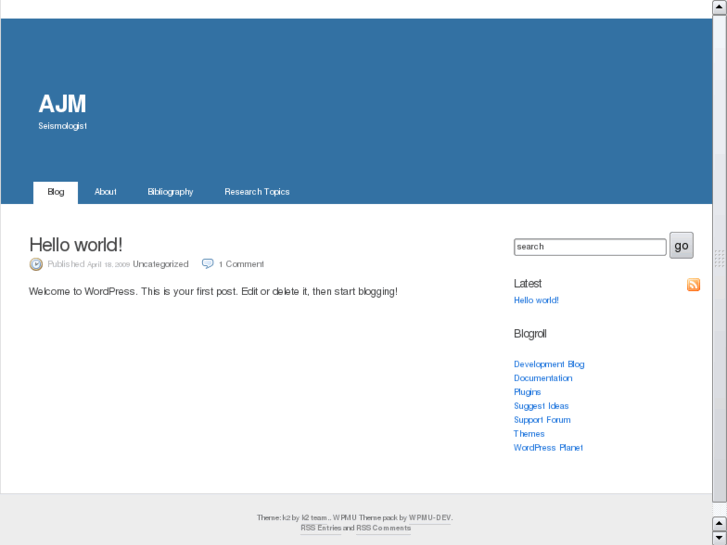
Task: Go to the Research Topics tab
Action: click(x=257, y=192)
